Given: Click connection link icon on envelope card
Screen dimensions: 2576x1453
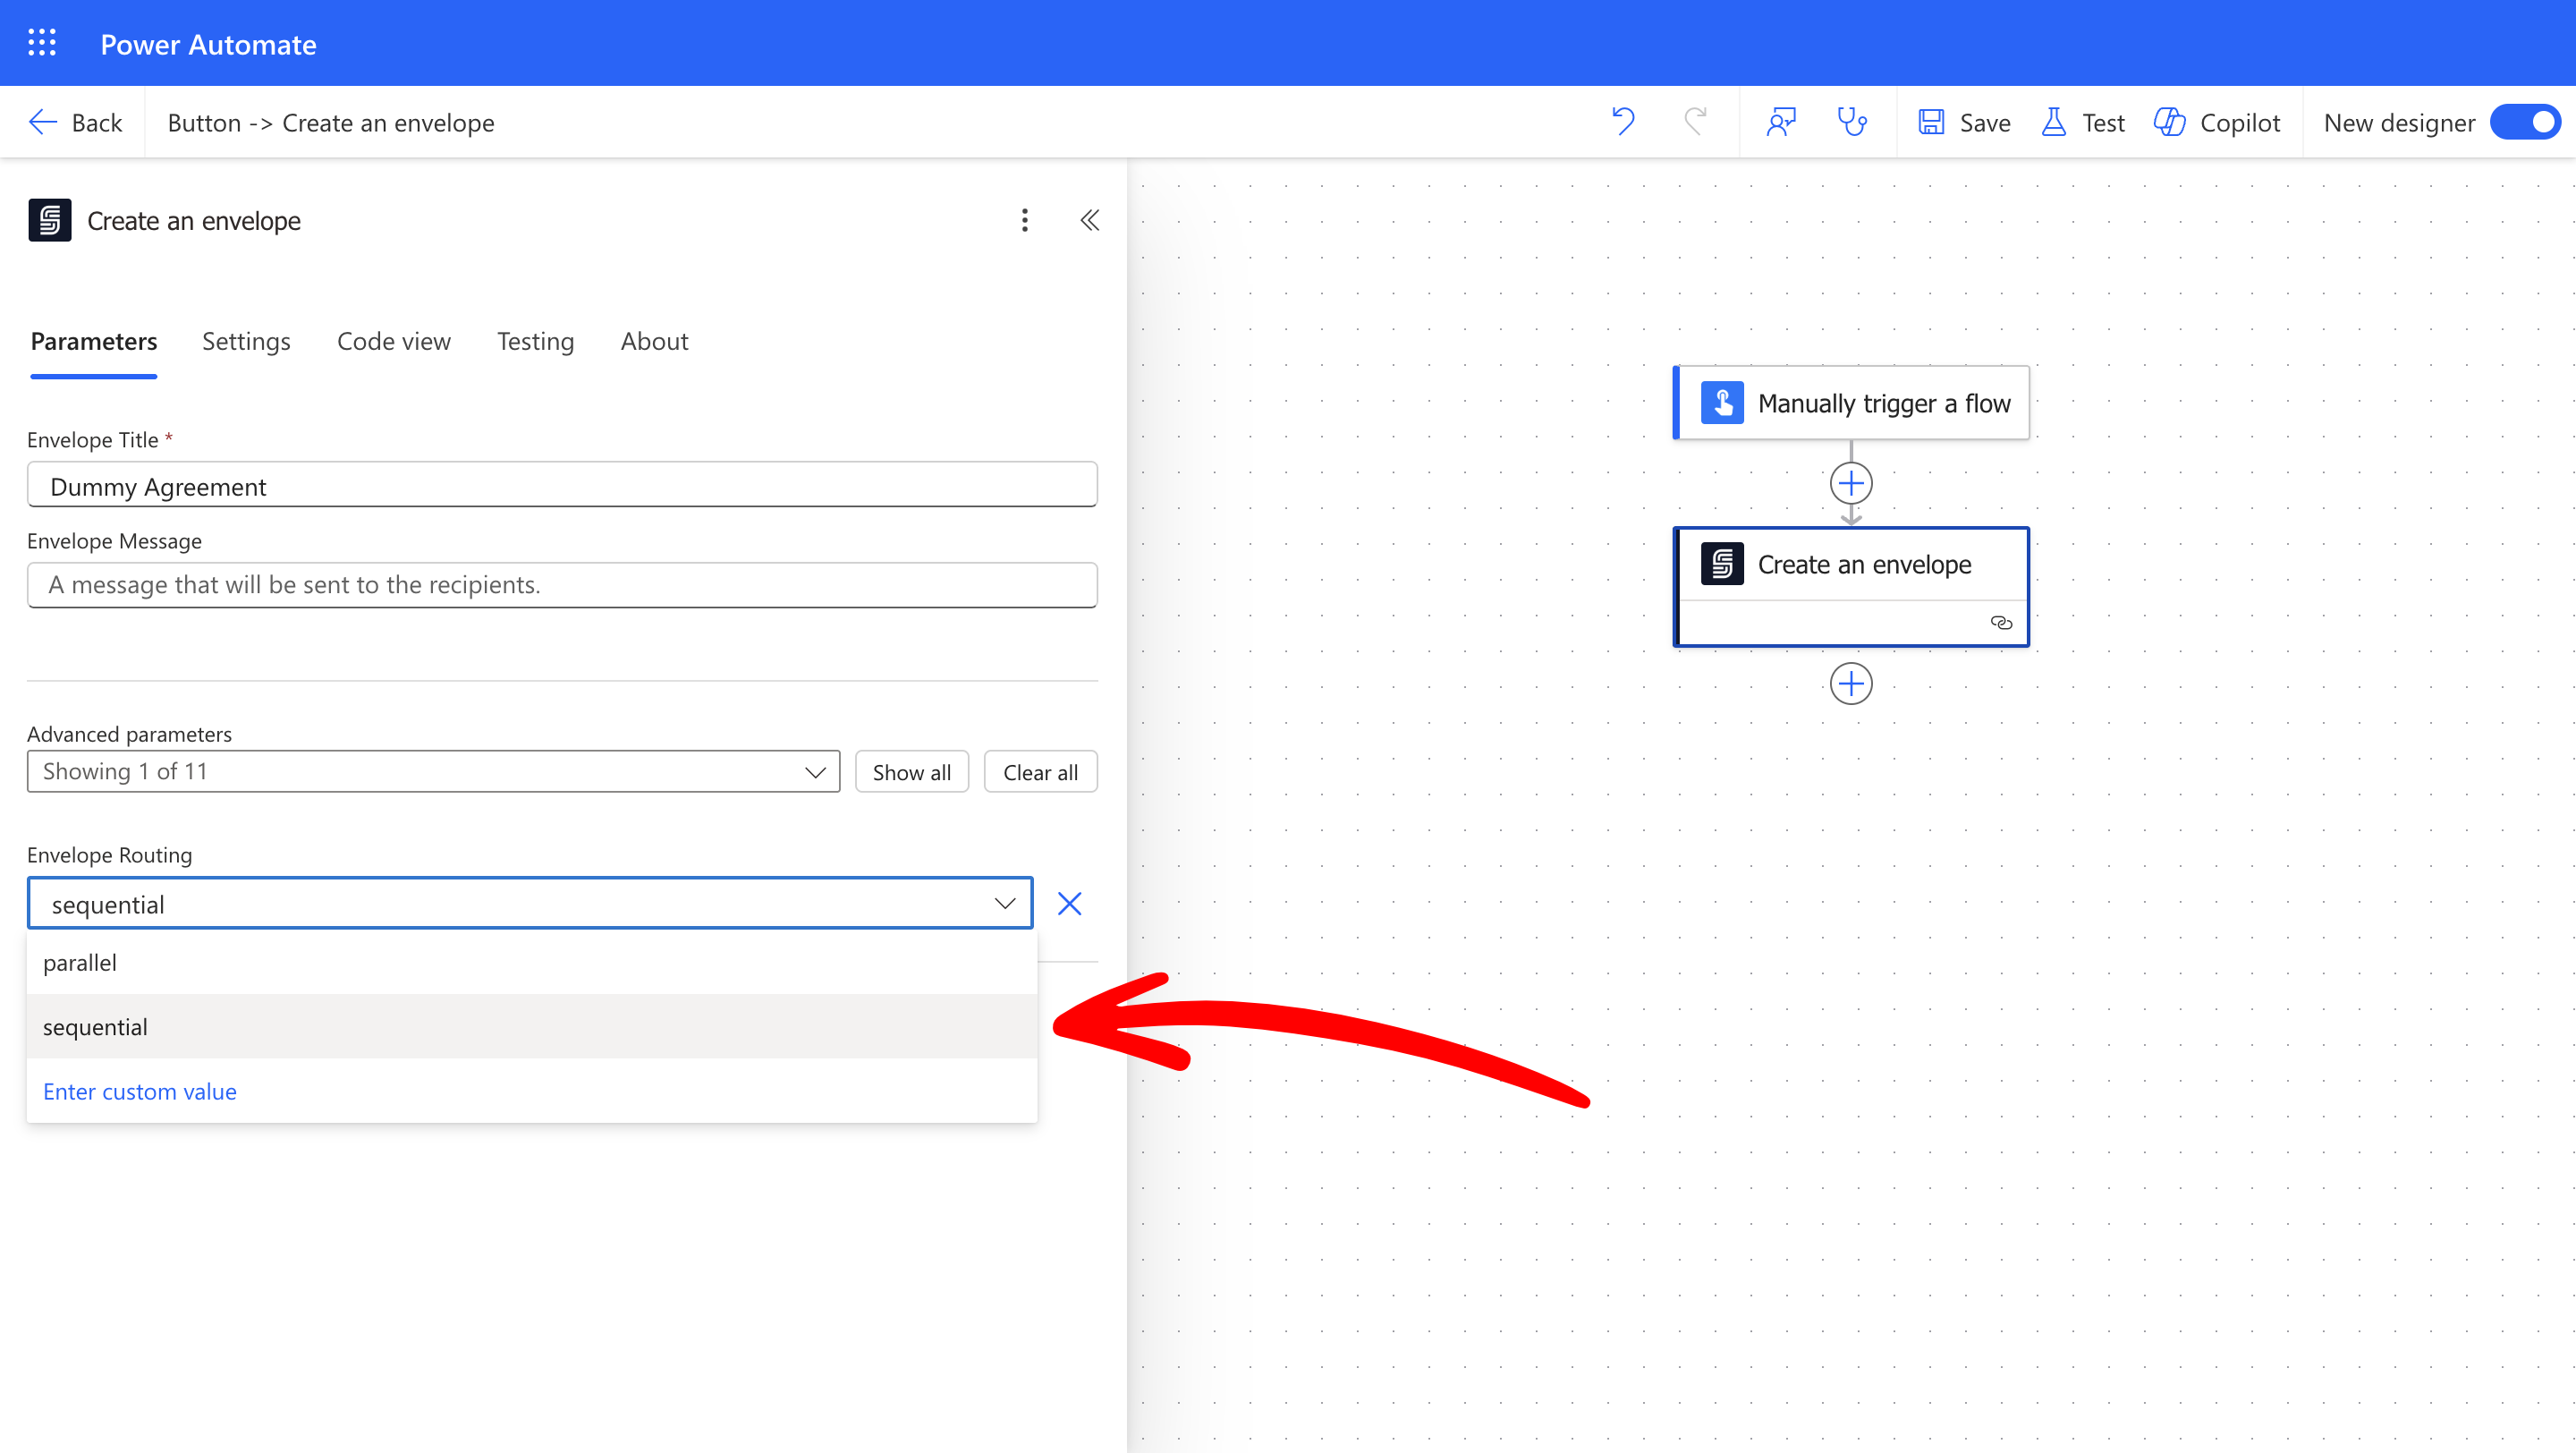Looking at the screenshot, I should [x=2001, y=622].
